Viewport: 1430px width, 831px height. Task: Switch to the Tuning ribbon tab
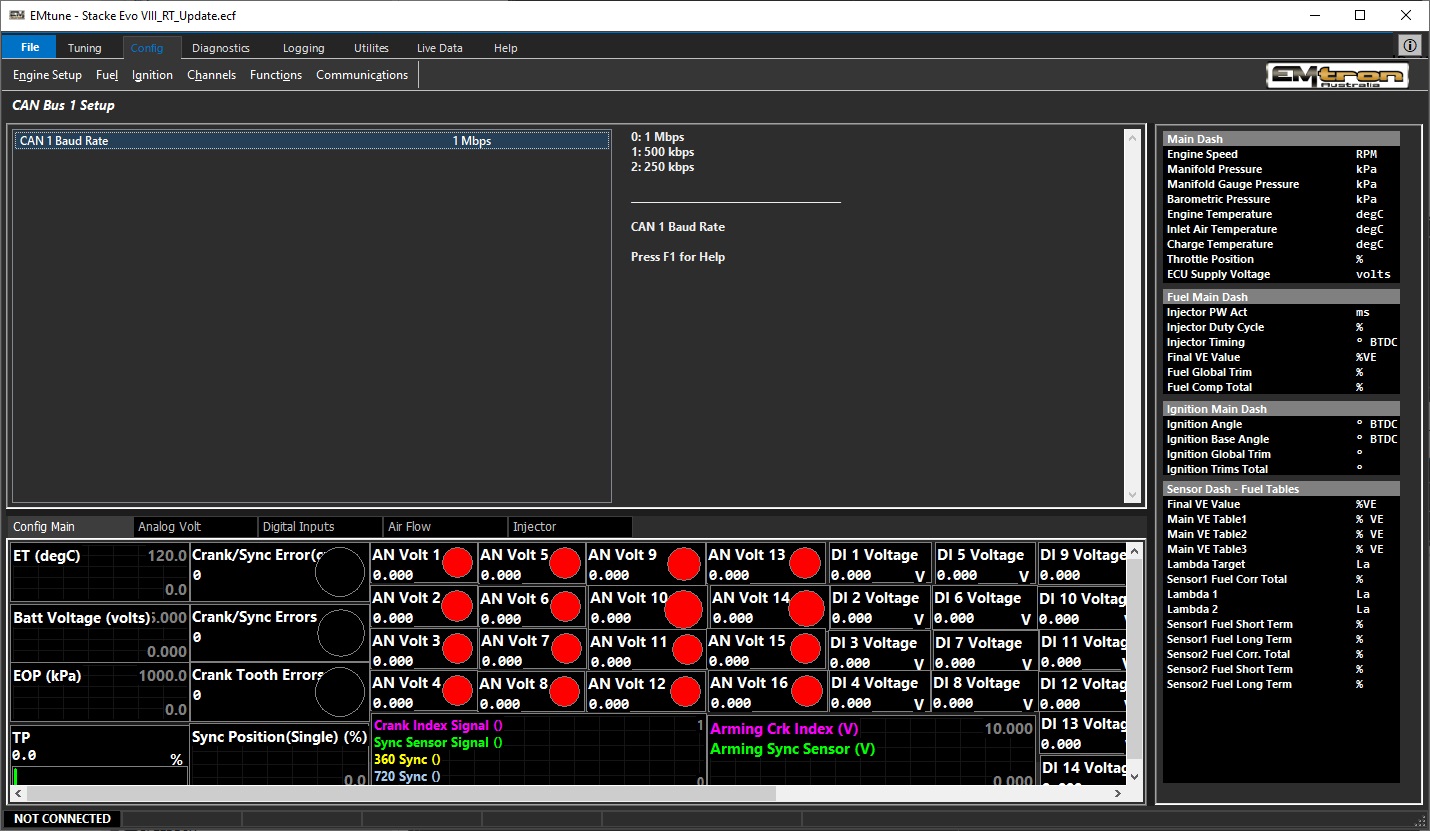85,48
